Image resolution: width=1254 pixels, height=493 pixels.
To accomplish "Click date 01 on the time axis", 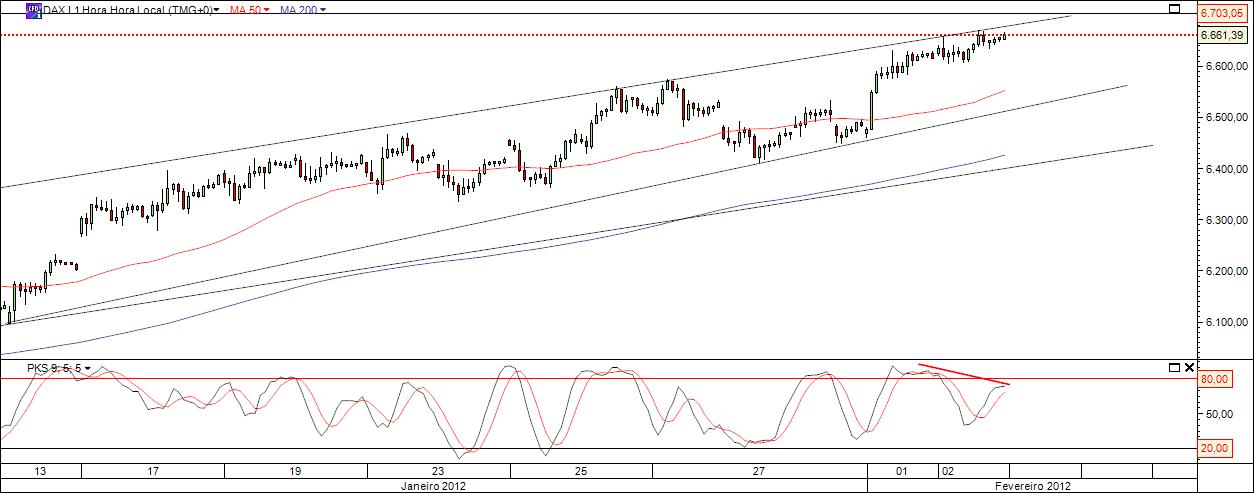I will coord(901,470).
